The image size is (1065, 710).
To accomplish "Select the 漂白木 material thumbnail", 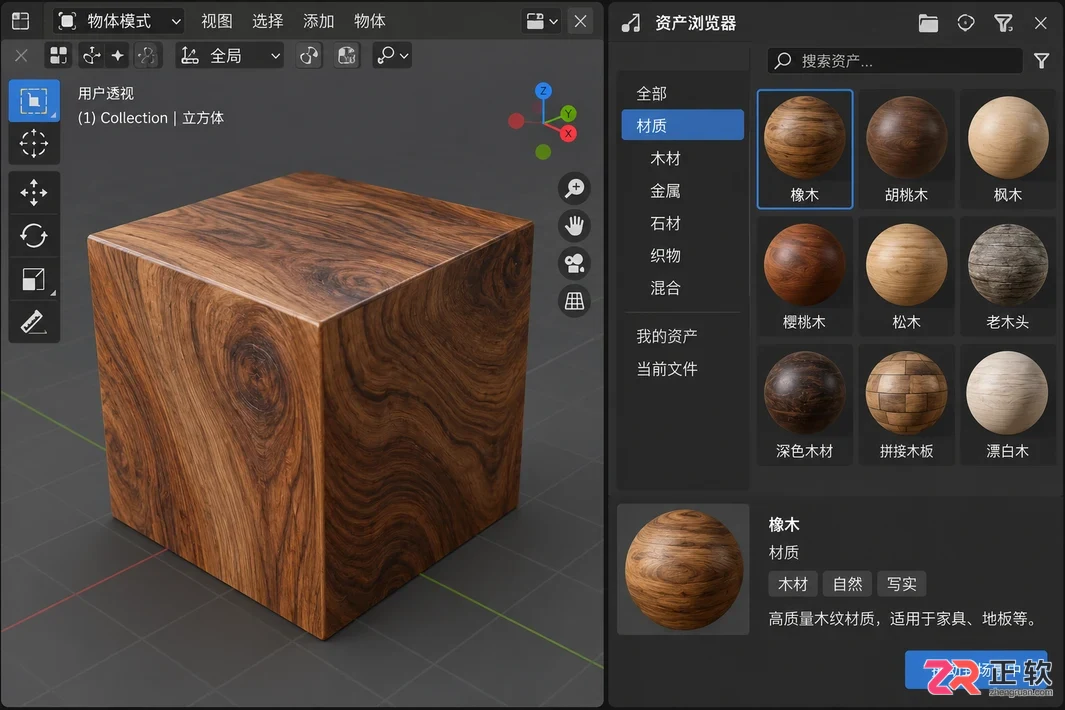I will click(1008, 404).
